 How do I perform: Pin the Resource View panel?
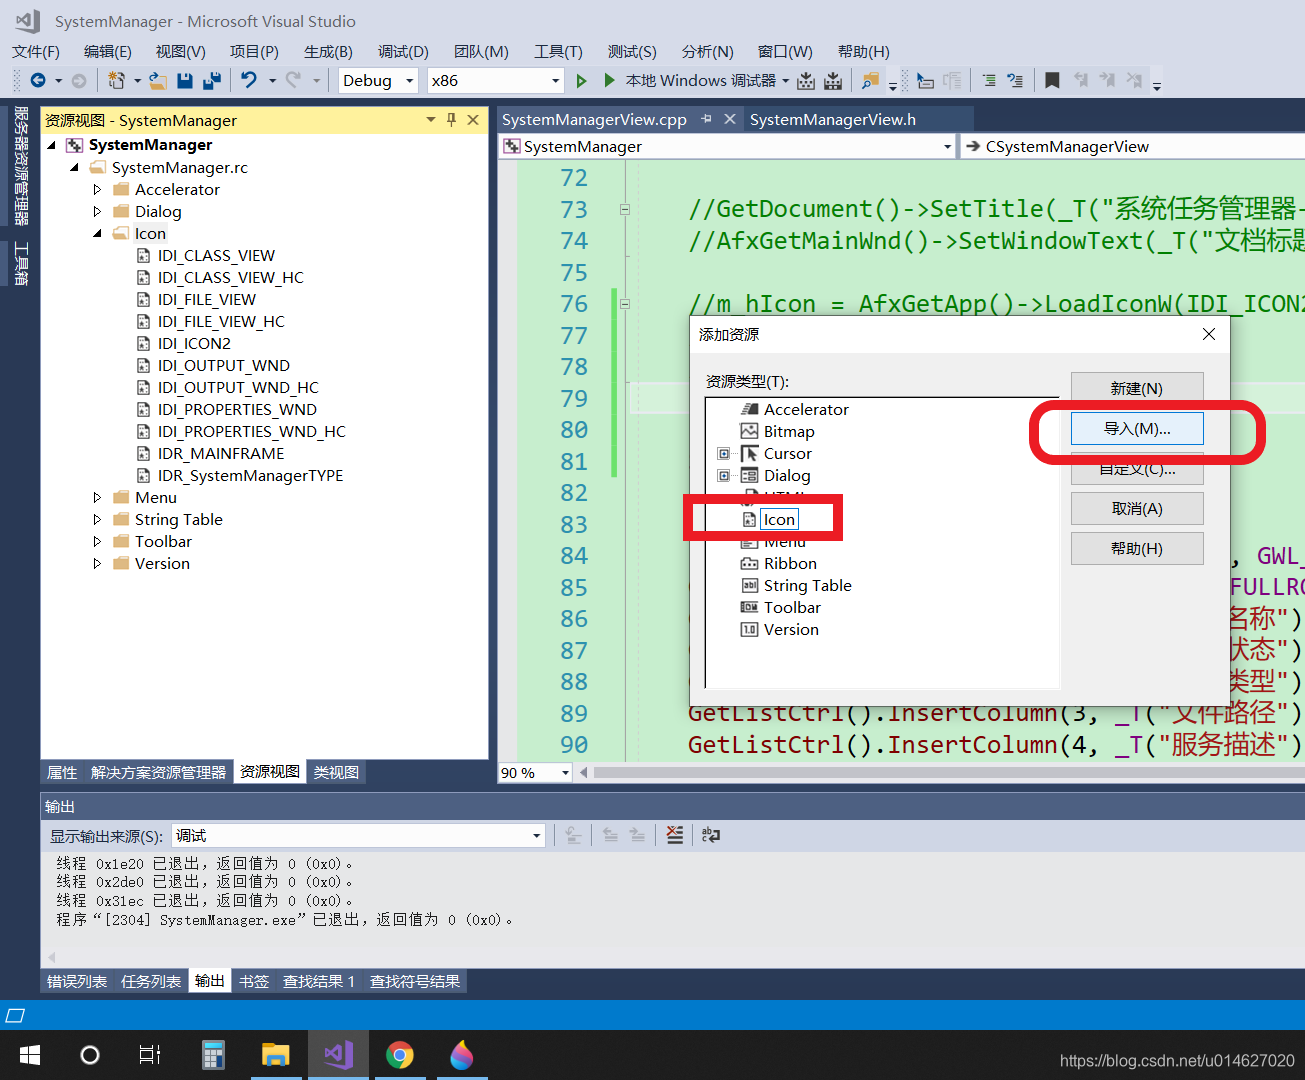click(x=451, y=120)
